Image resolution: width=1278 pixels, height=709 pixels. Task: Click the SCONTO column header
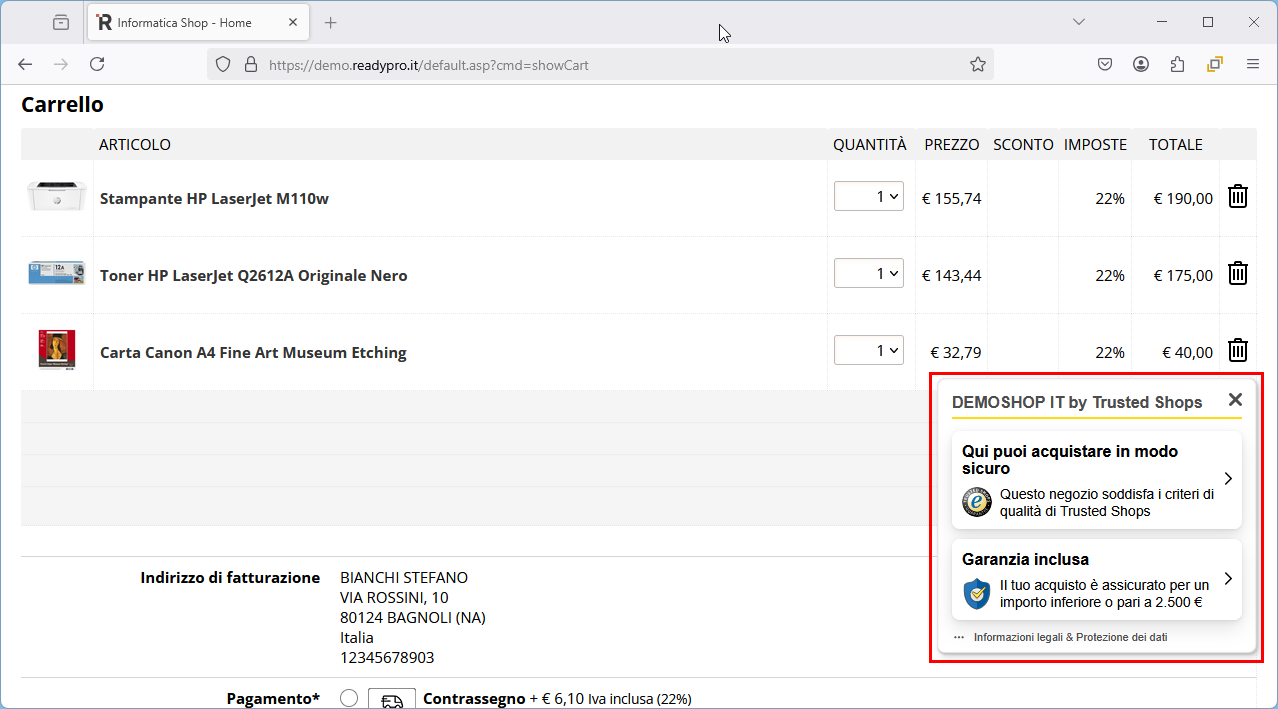coord(1023,144)
